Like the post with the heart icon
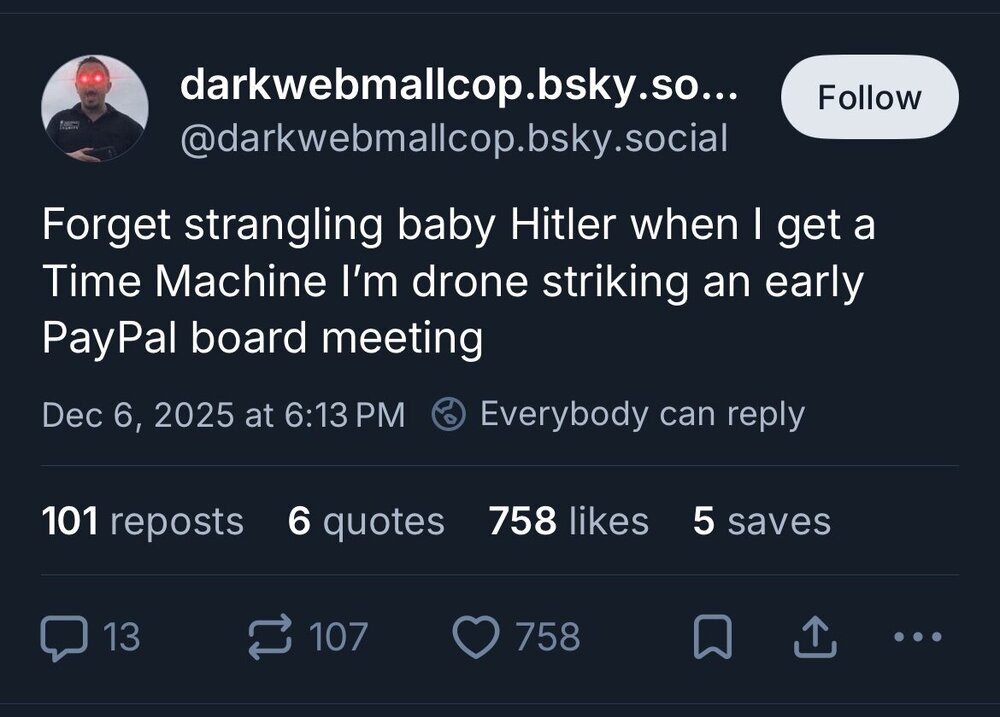The image size is (1000, 717). (x=475, y=637)
